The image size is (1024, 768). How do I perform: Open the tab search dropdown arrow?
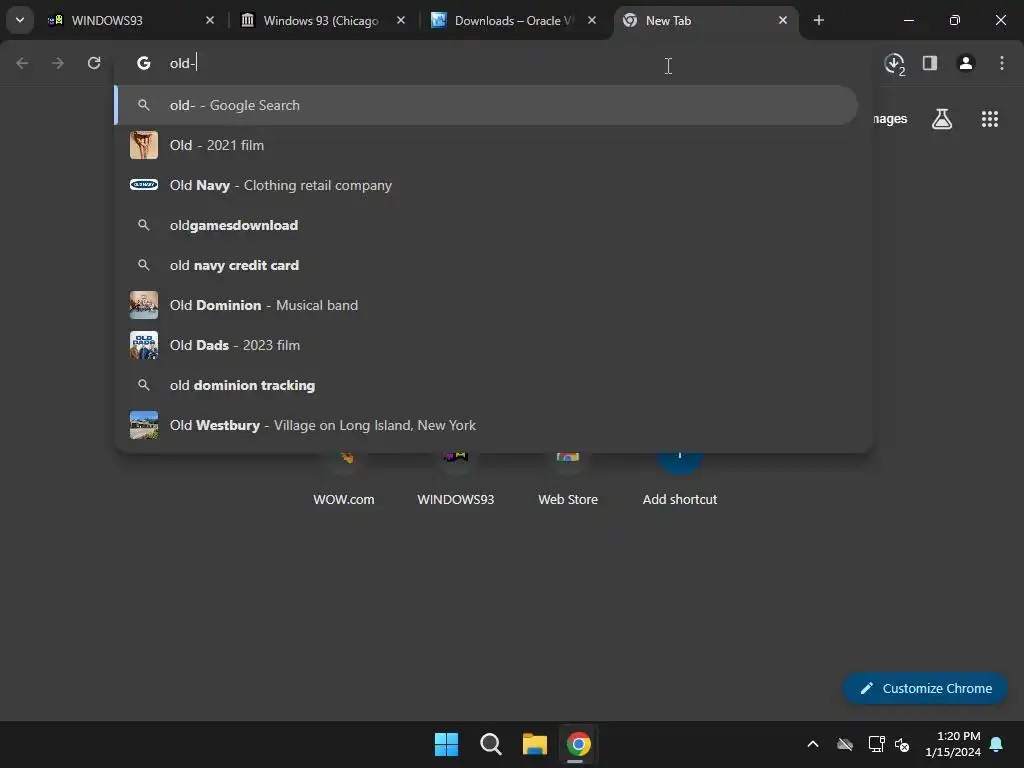point(20,20)
